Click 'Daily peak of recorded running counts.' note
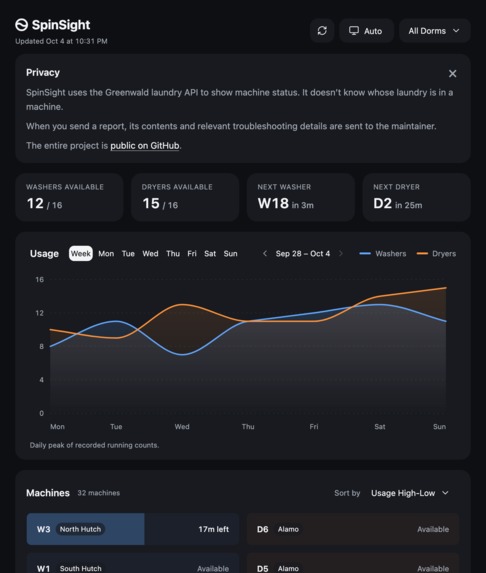Viewport: 486px width, 573px height. pyautogui.click(x=94, y=445)
